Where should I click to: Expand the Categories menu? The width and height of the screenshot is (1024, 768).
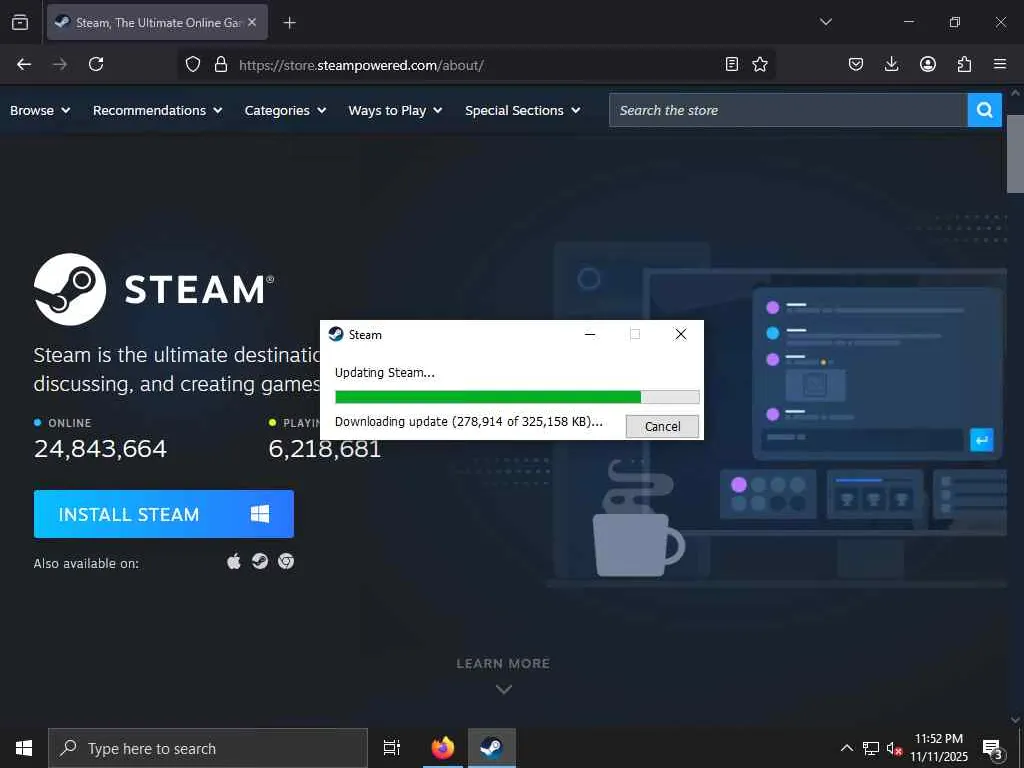click(285, 110)
